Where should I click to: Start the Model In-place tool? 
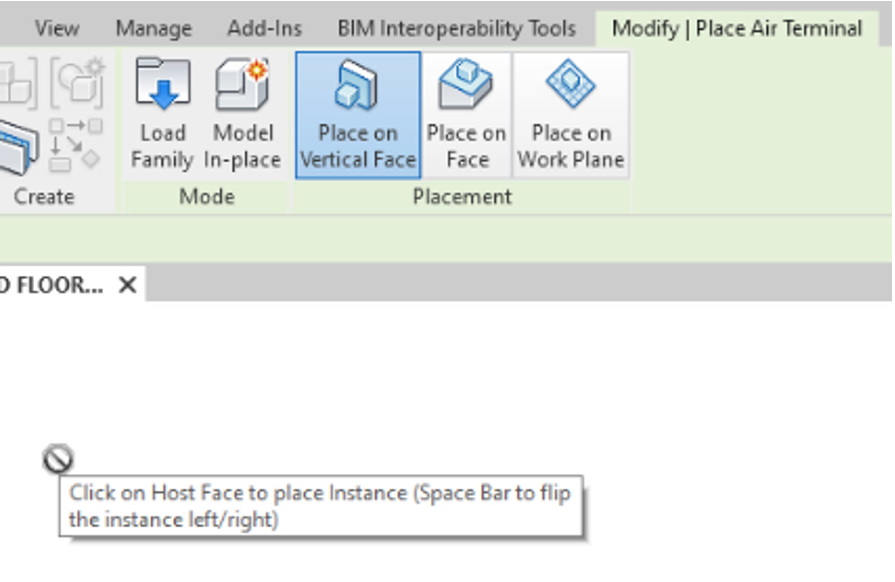tap(242, 114)
